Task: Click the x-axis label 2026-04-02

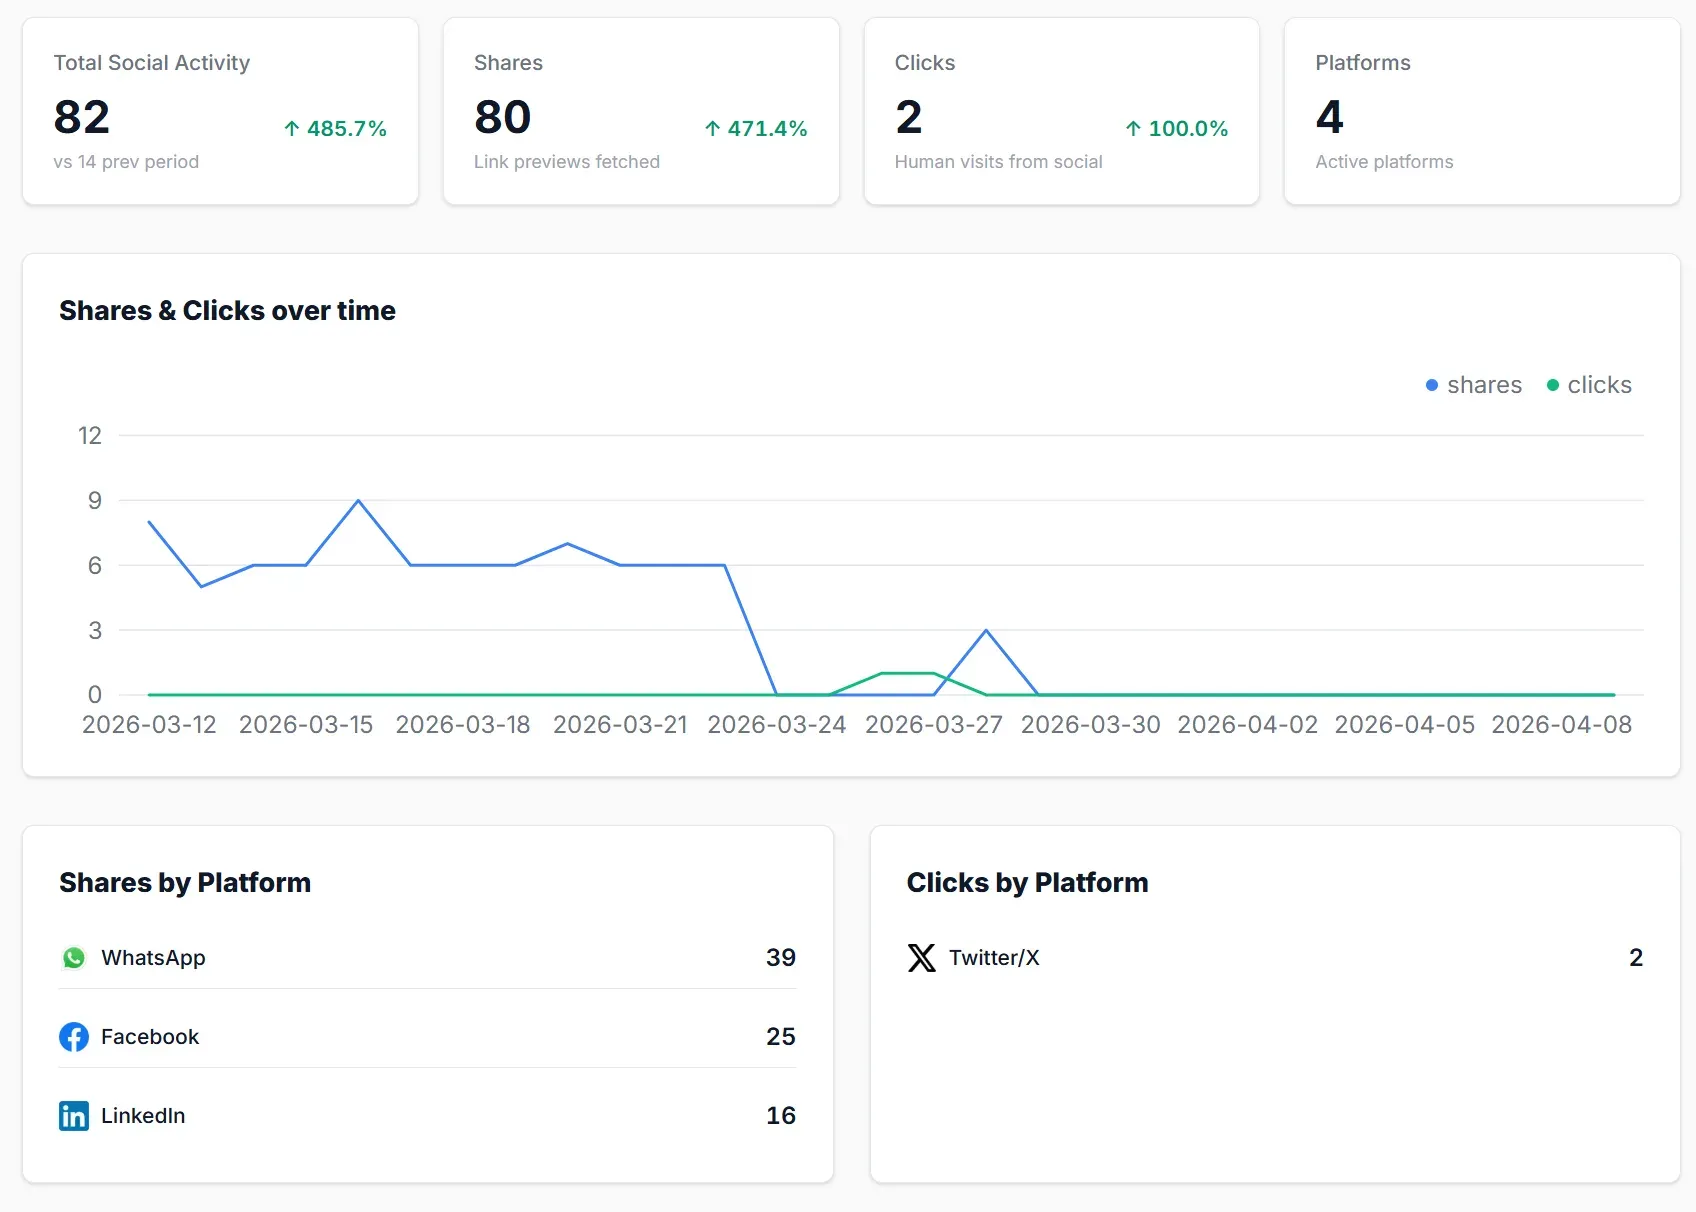Action: pos(1248,725)
